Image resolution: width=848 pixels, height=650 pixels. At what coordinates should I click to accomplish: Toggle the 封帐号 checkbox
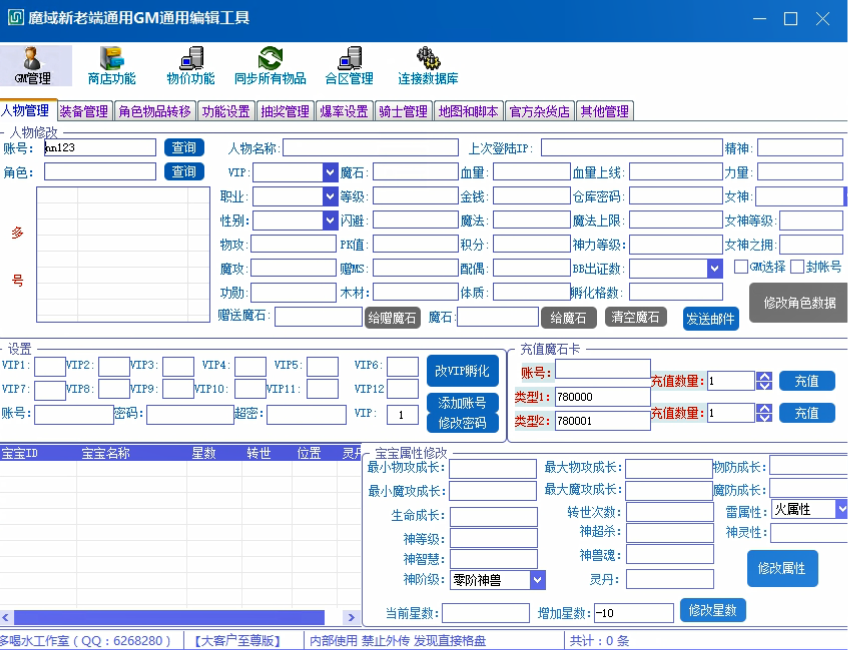(x=797, y=267)
